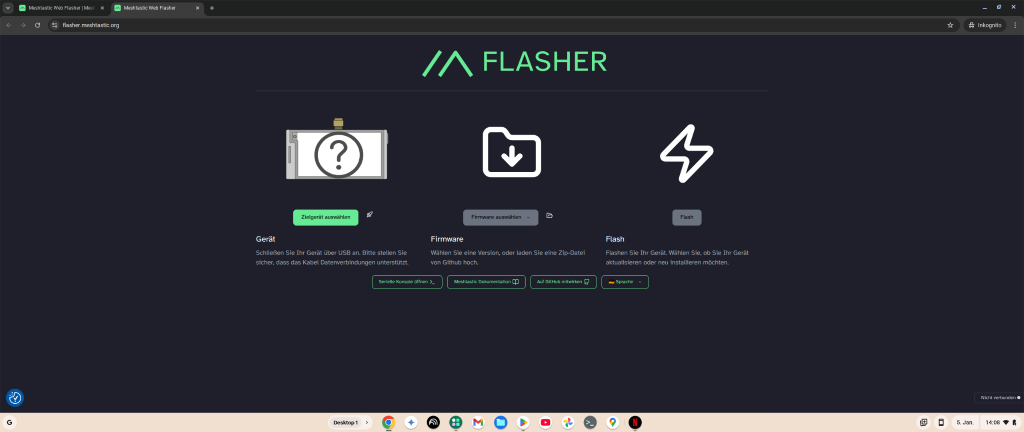
Task: Open a new browser tab with plus button
Action: [x=212, y=8]
